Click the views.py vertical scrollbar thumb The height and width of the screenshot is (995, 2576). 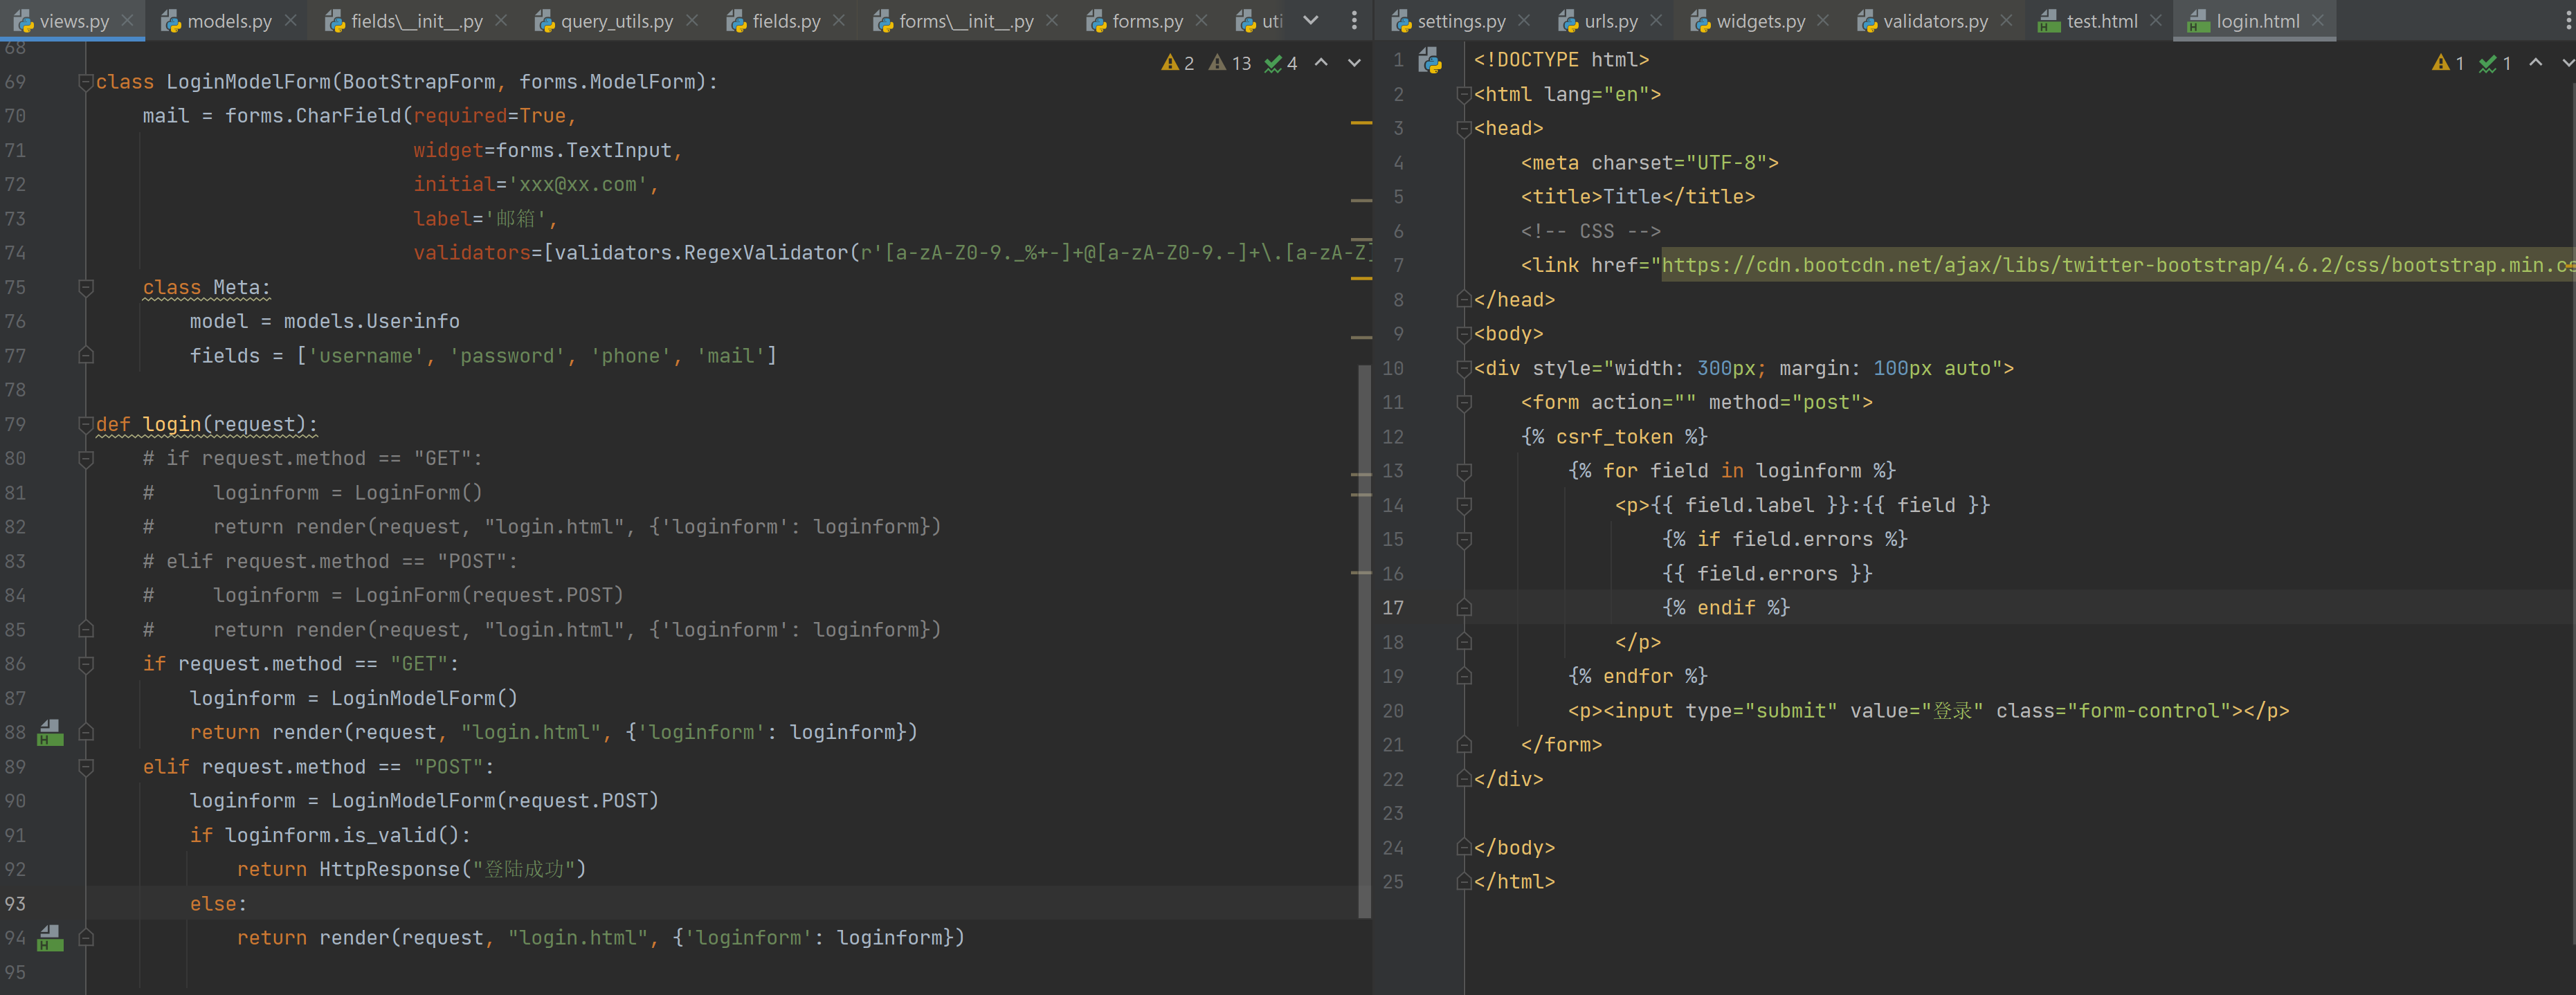[1364, 640]
